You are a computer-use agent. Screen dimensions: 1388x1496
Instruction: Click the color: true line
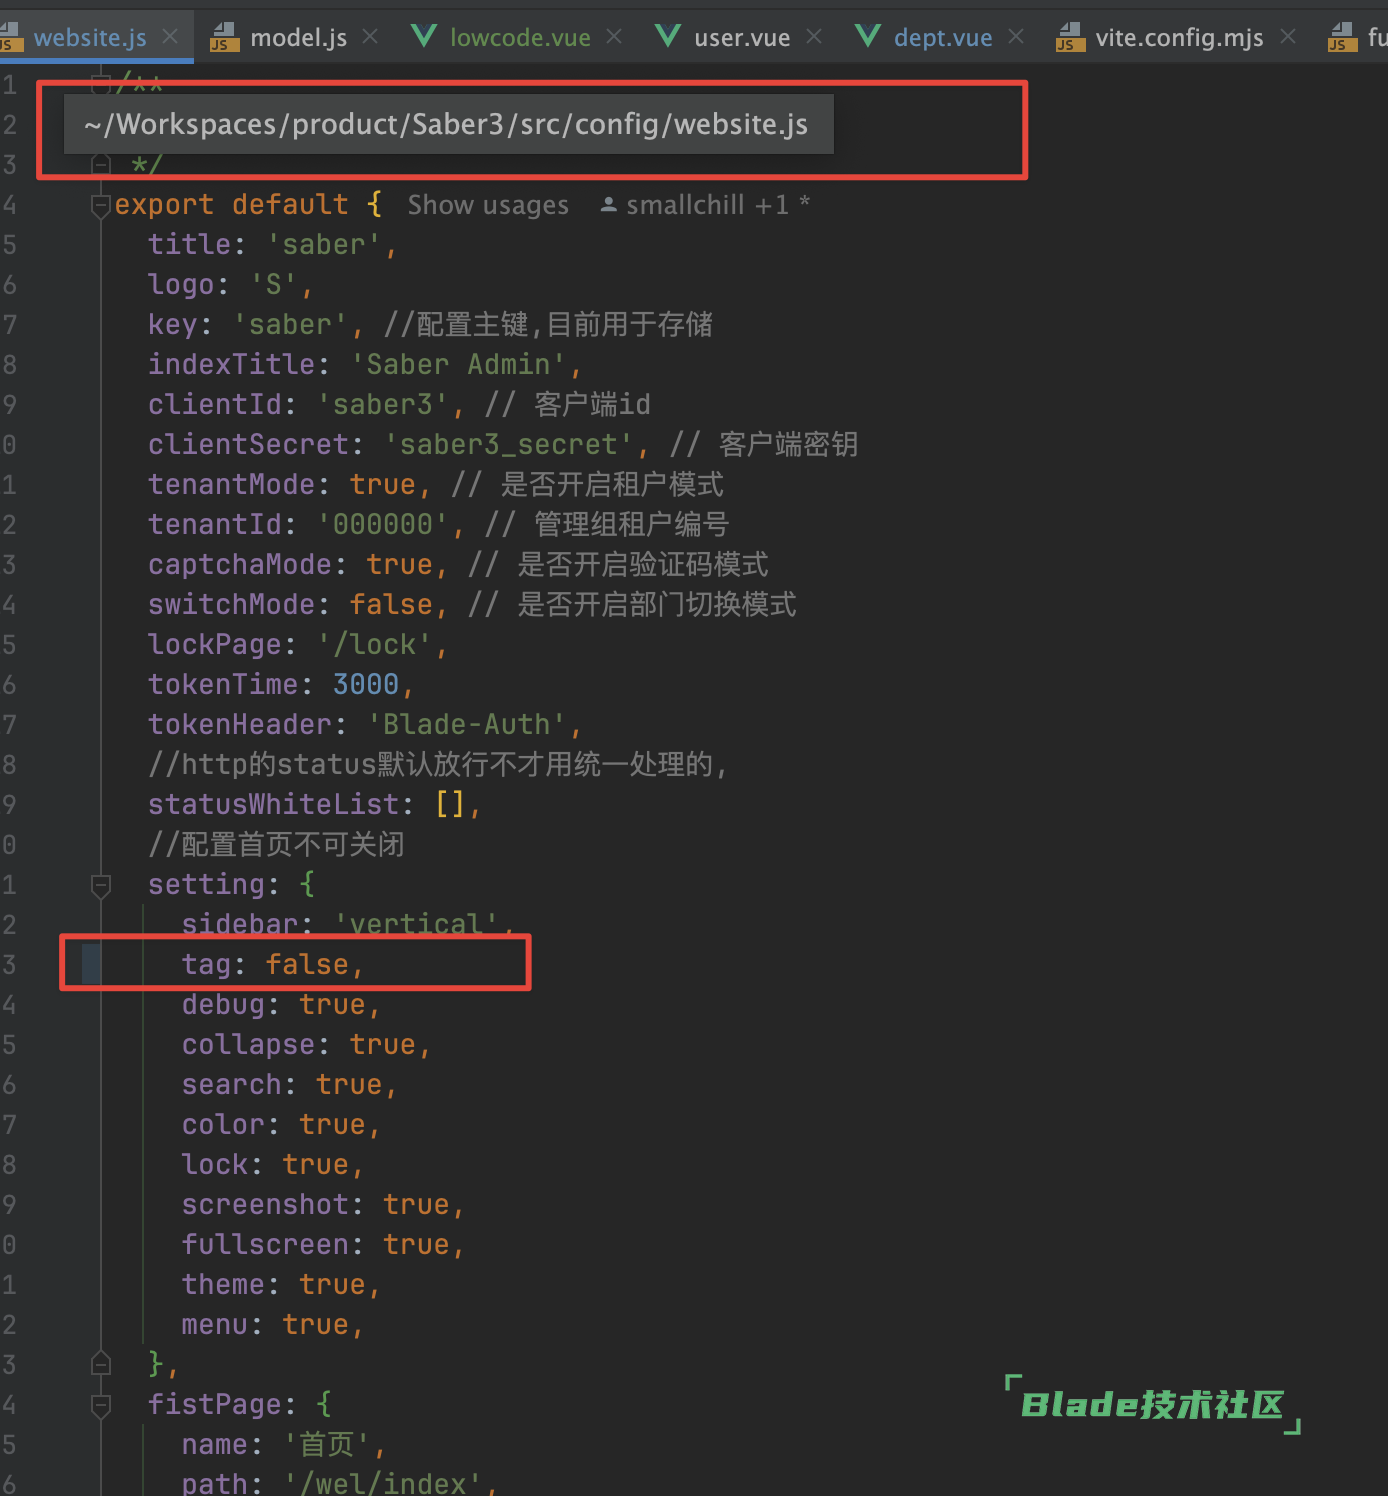click(x=280, y=1125)
